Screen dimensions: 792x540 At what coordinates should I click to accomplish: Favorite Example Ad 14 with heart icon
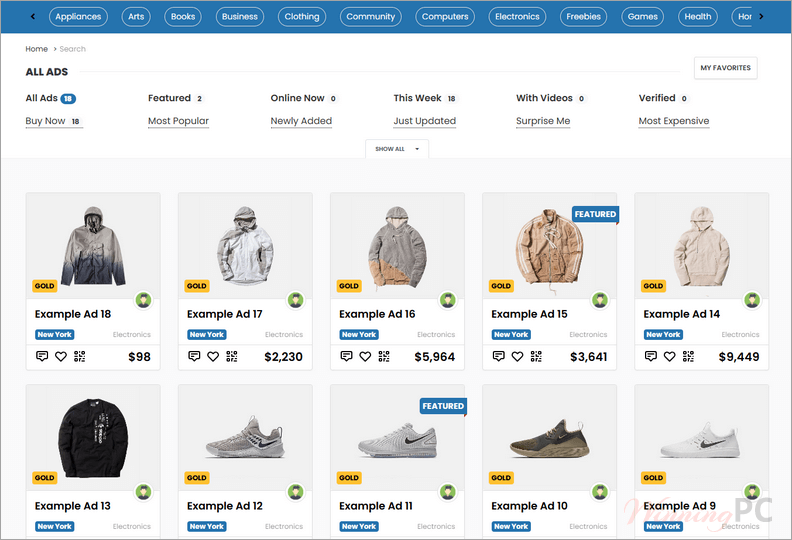(x=669, y=357)
